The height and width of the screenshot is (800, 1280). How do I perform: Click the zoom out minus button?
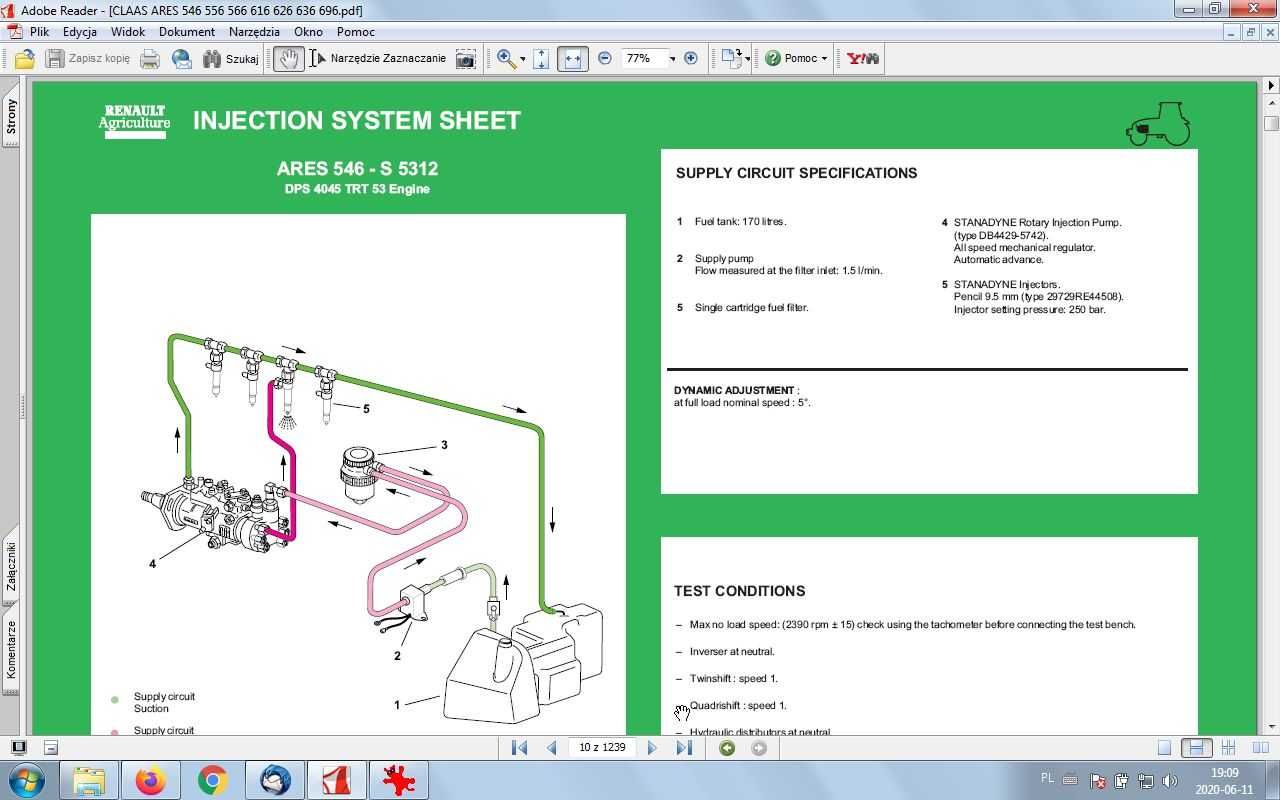(x=605, y=59)
